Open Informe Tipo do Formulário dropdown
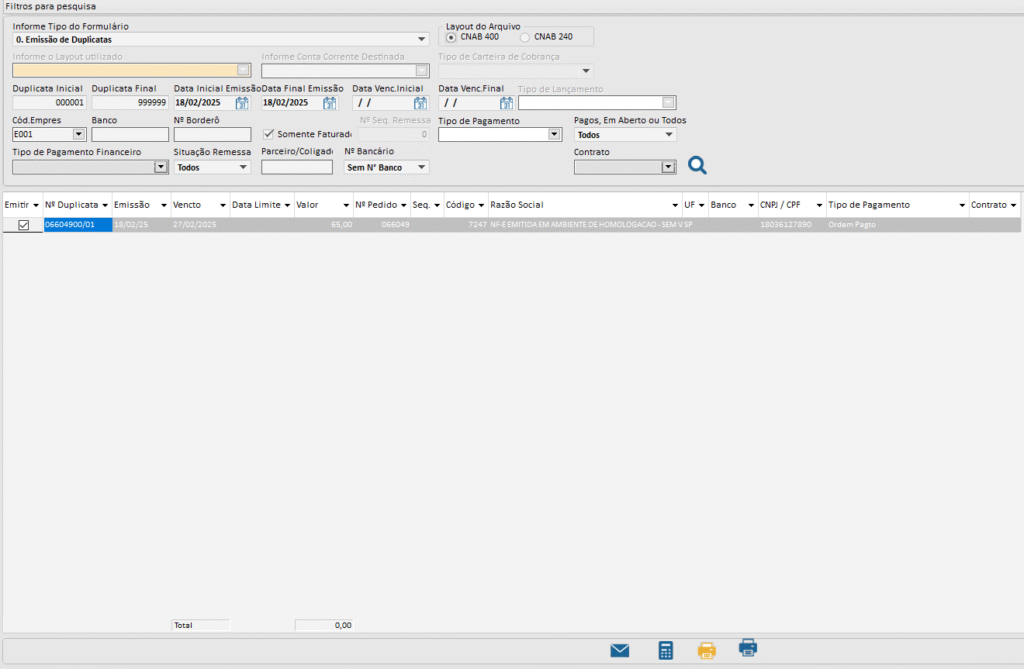The height and width of the screenshot is (669, 1024). [421, 39]
